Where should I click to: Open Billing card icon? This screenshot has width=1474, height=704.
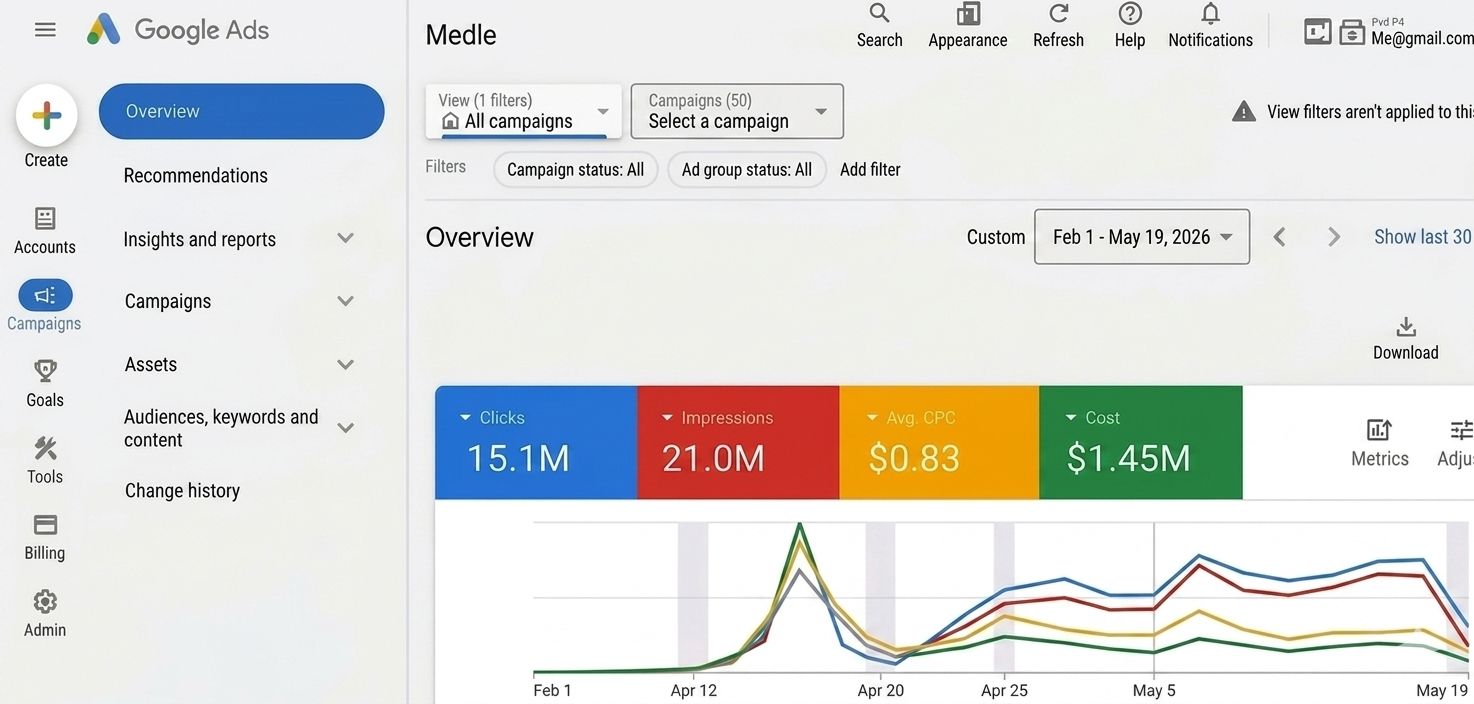pos(45,525)
